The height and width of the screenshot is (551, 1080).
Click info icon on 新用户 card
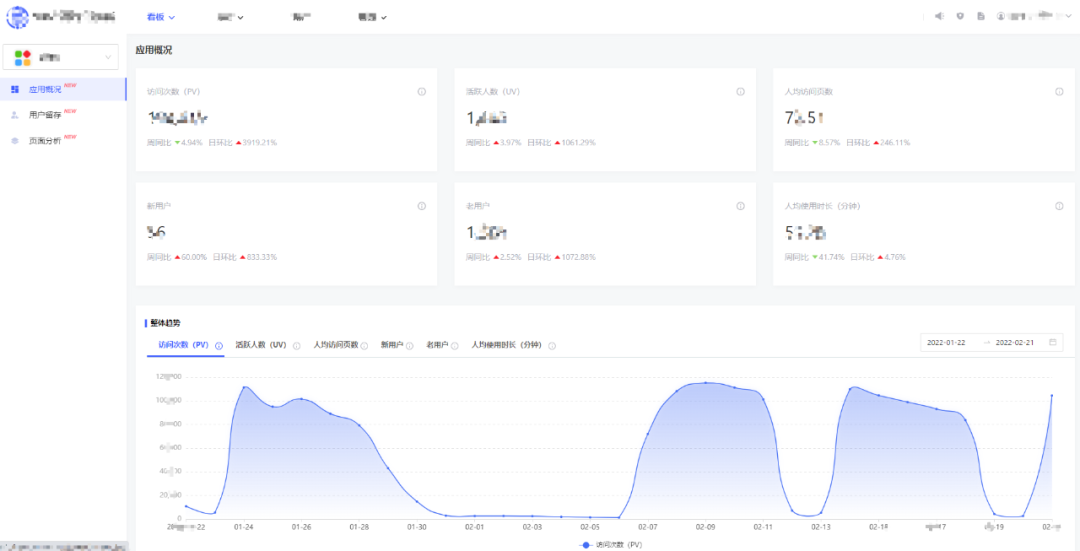pos(422,206)
